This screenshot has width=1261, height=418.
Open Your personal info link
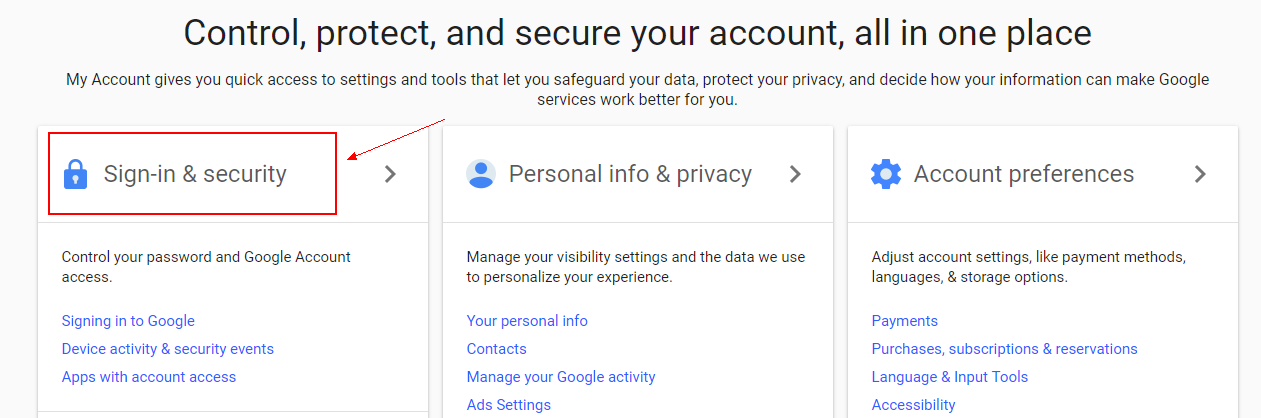click(x=527, y=321)
